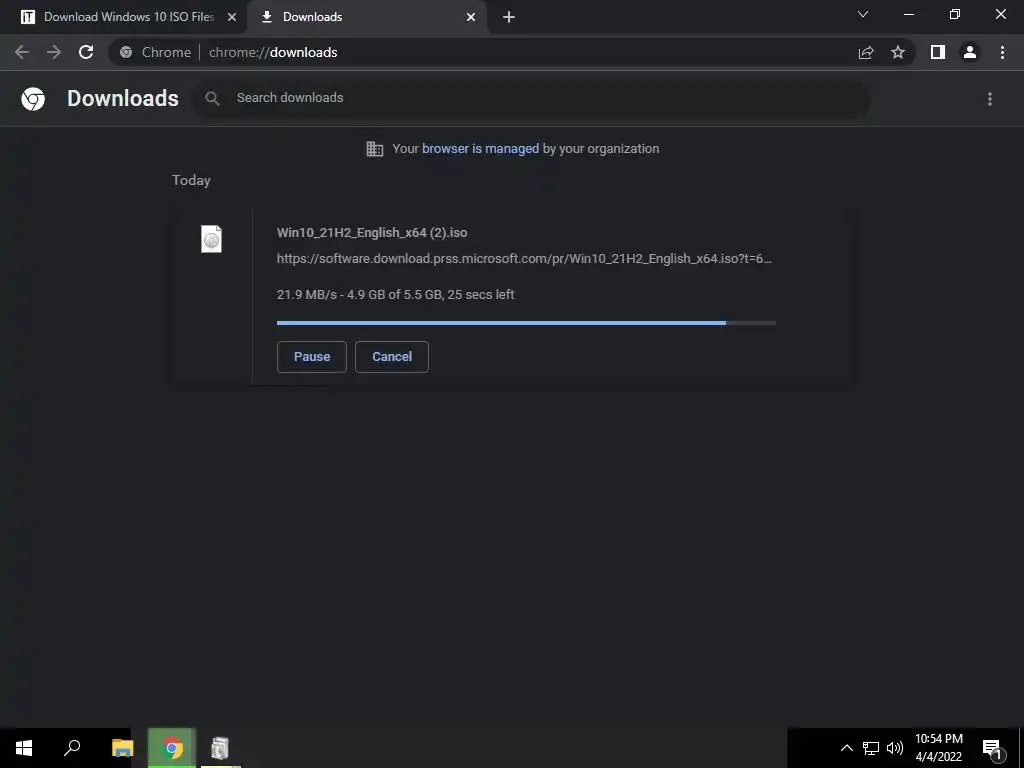The height and width of the screenshot is (768, 1024).
Task: Click the Chrome site info icon in address bar
Action: point(126,52)
